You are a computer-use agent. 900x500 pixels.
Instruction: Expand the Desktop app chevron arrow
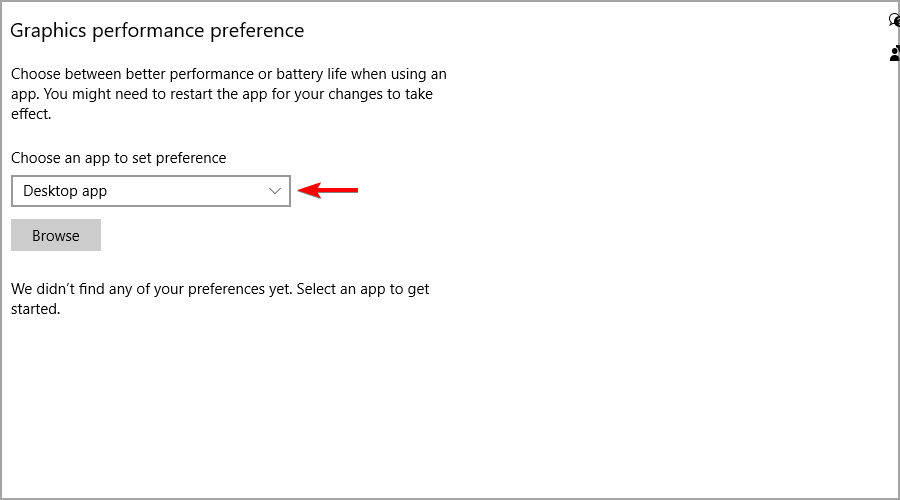coord(275,191)
